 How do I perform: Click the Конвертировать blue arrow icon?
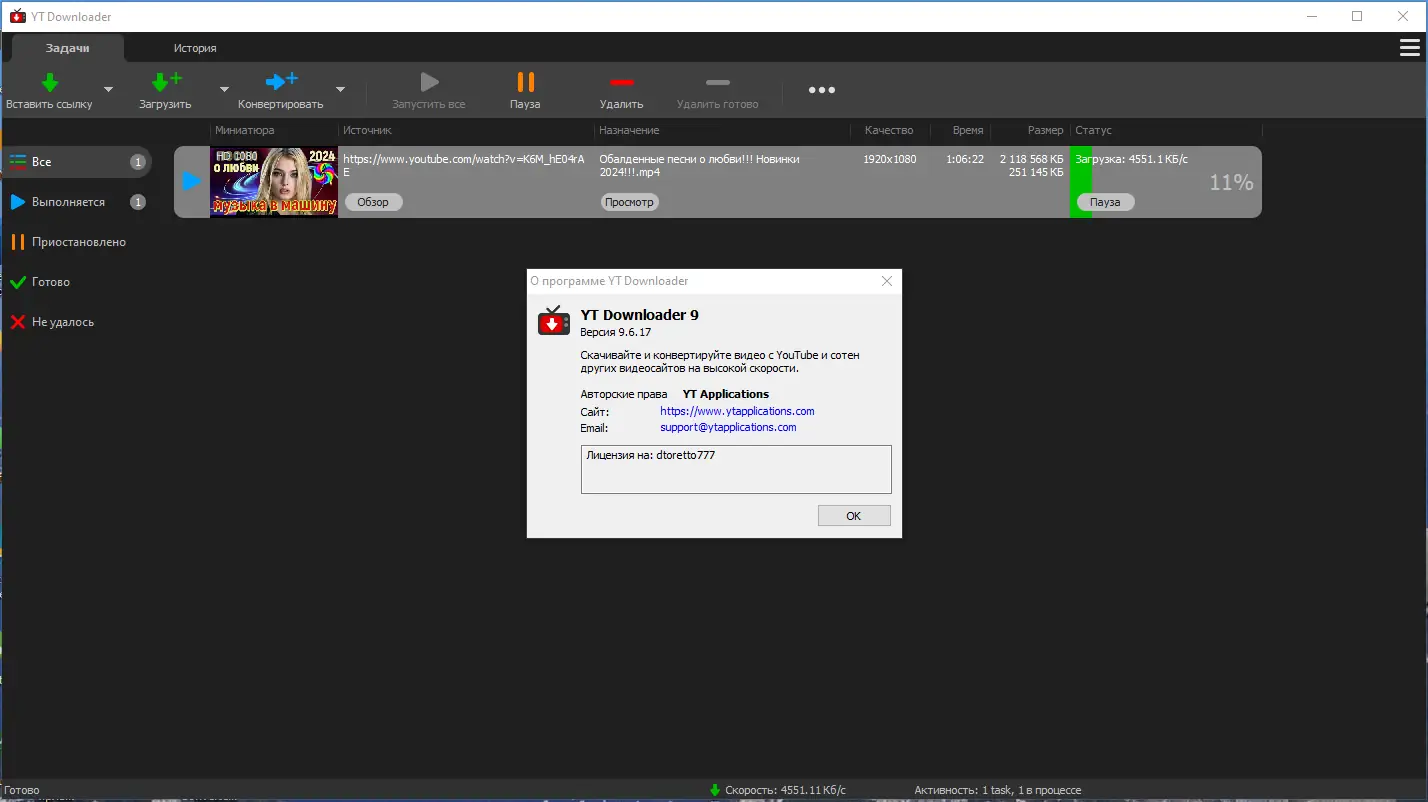click(281, 82)
